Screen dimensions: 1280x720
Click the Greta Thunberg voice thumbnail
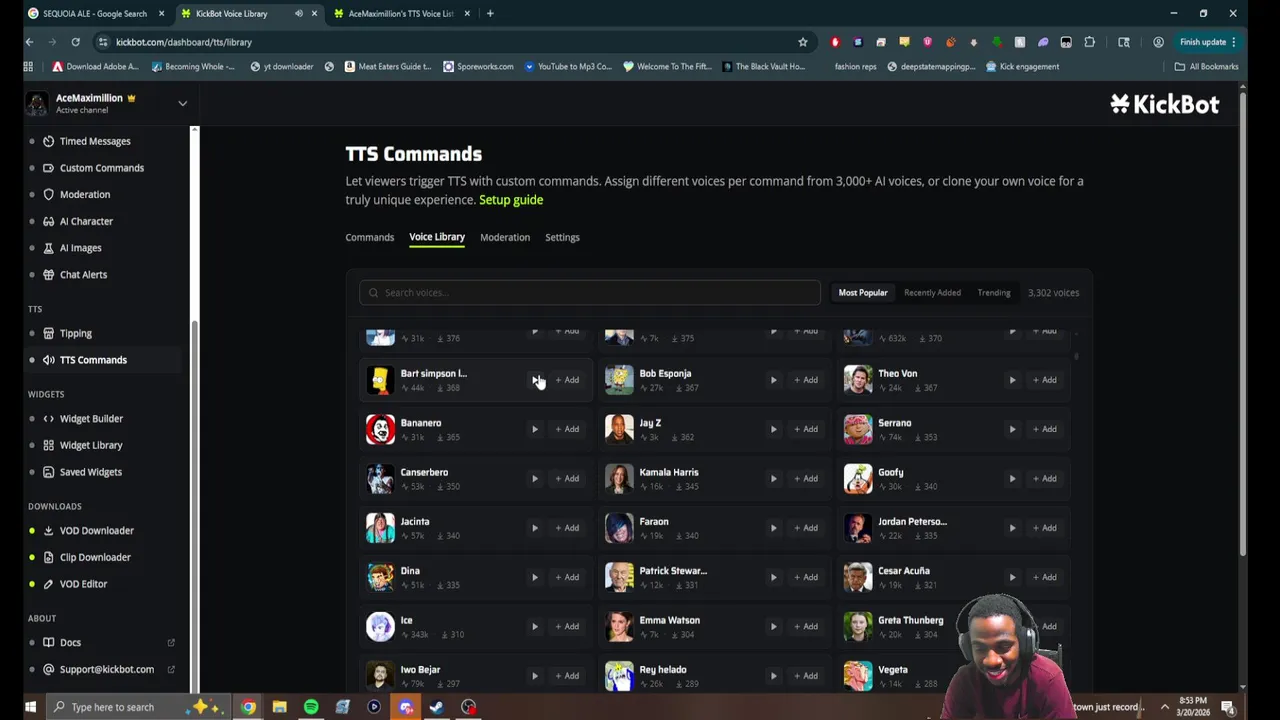pos(858,627)
